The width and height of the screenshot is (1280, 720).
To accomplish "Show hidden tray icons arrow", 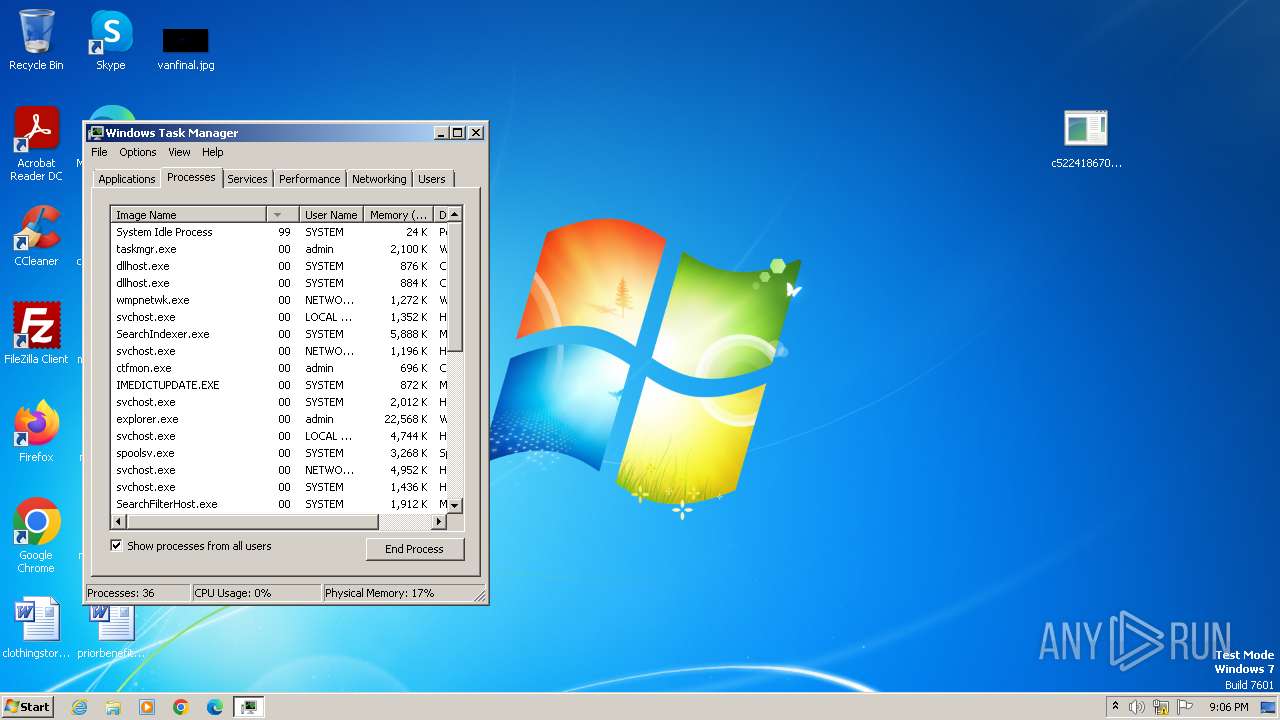I will 1115,706.
